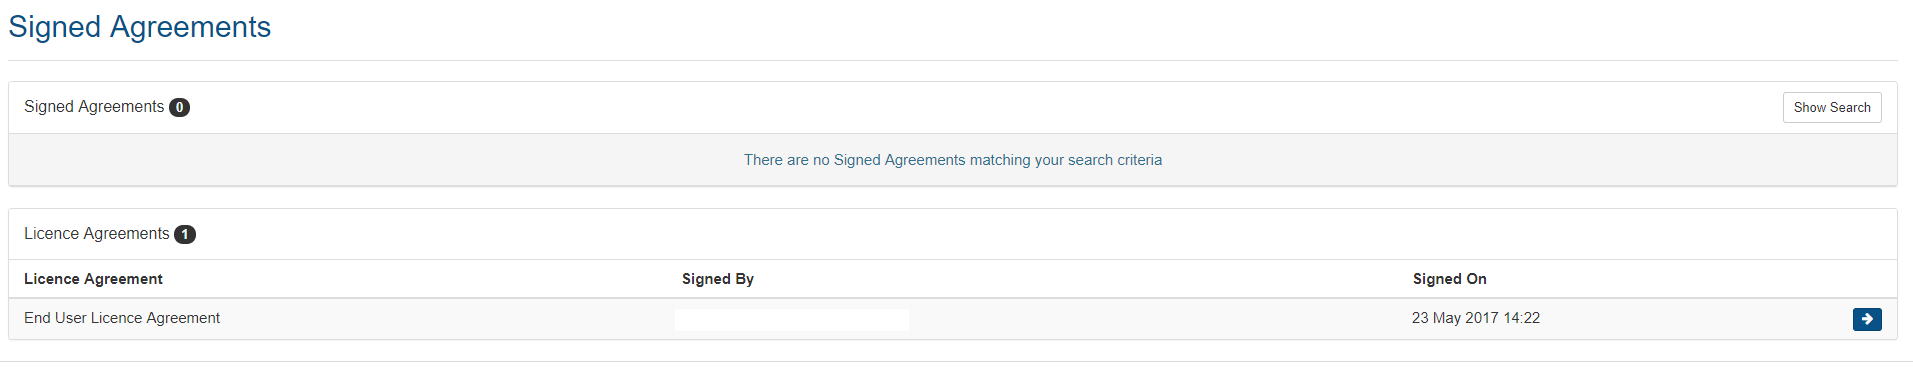Open the End User Licence Agreement arrow icon
The height and width of the screenshot is (374, 1913).
[x=1867, y=319]
